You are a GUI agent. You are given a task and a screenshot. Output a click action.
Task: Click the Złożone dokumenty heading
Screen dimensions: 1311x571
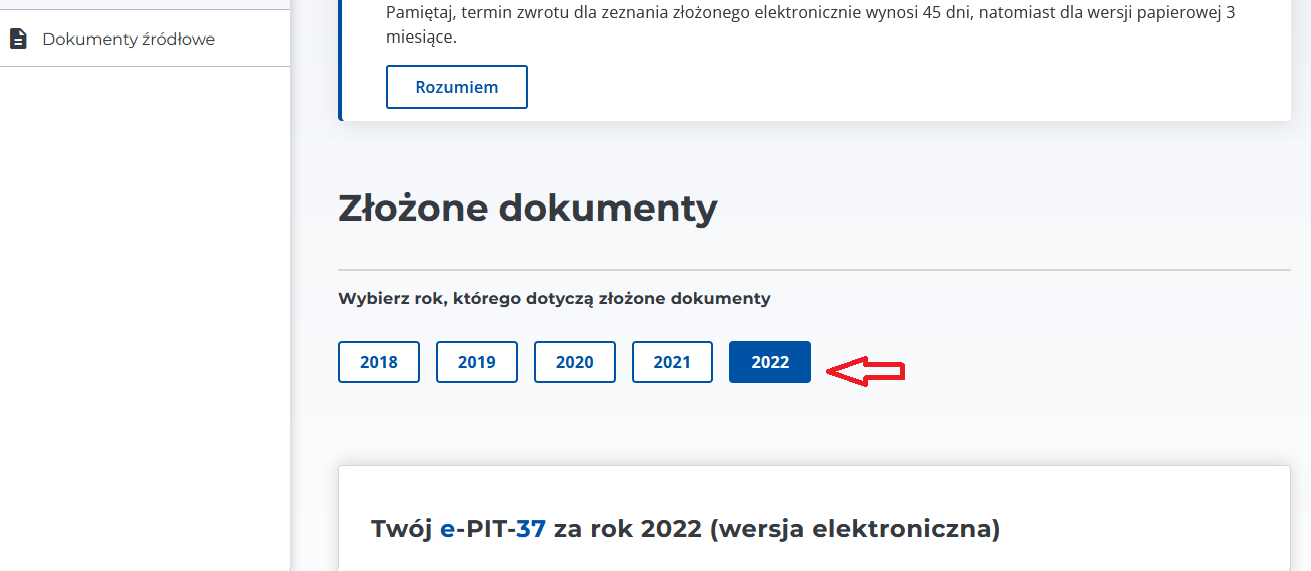click(x=528, y=208)
